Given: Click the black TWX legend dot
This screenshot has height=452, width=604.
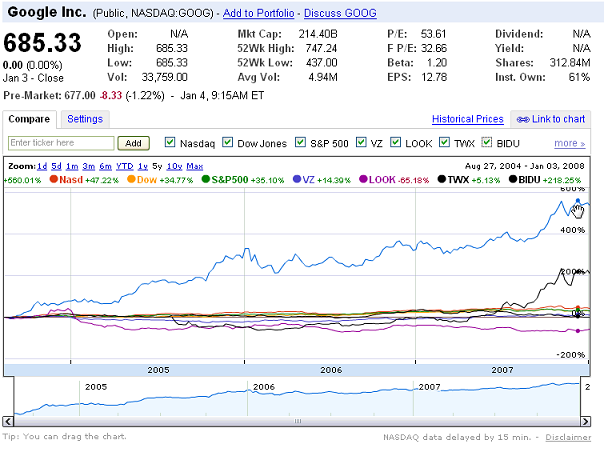Looking at the screenshot, I should point(442,179).
